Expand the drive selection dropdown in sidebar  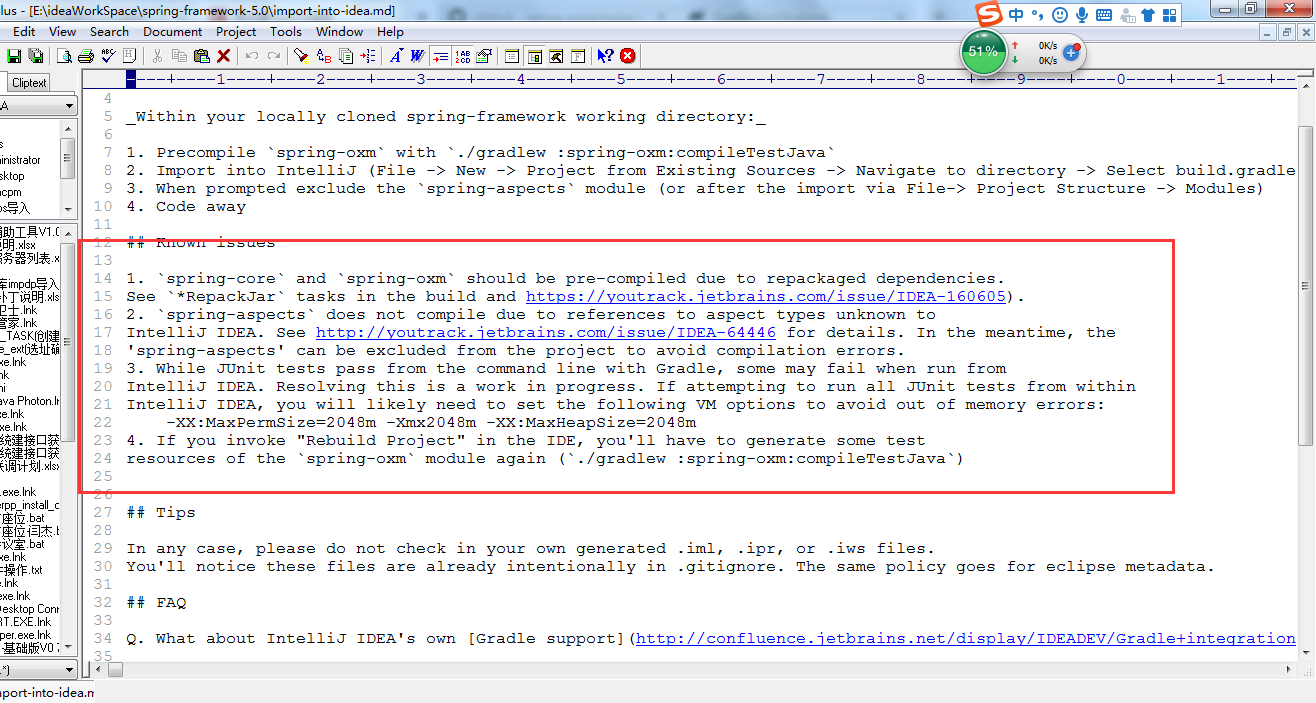69,106
